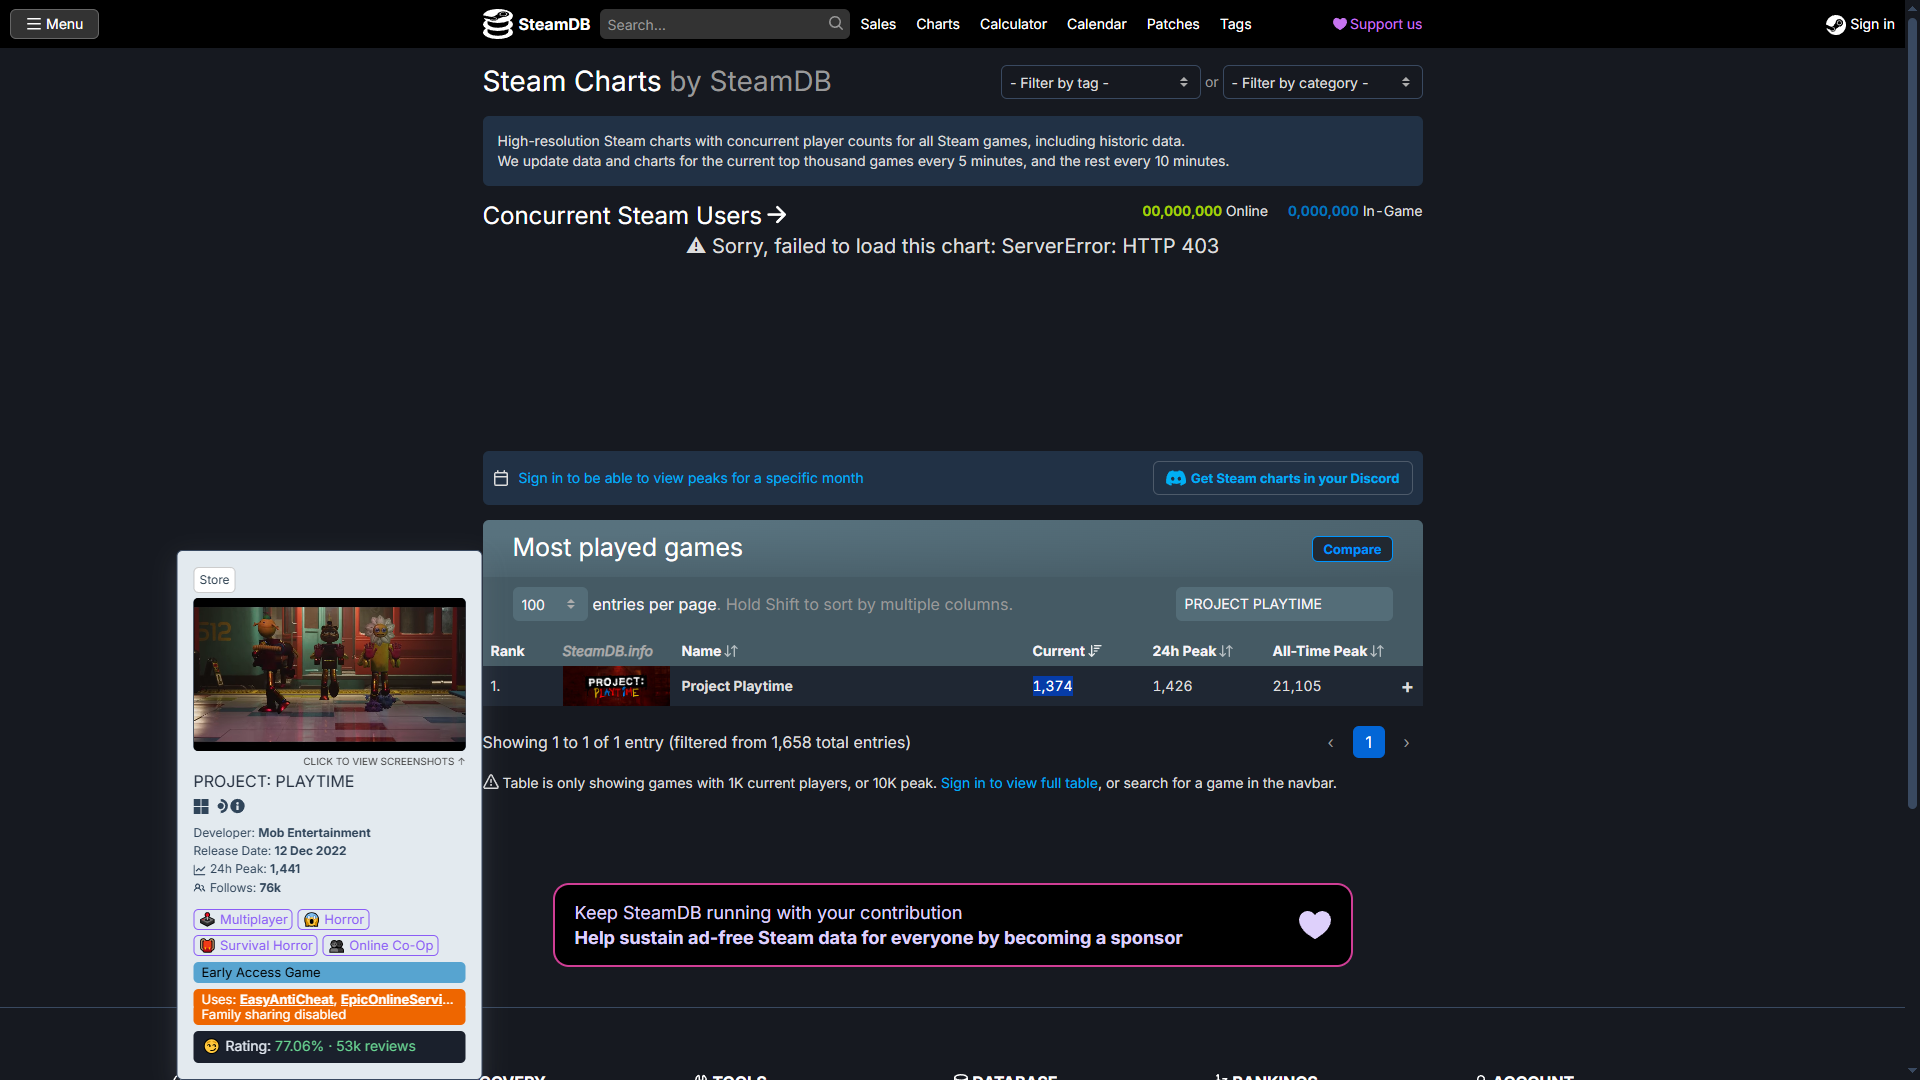Click the Compare button
The image size is (1920, 1080).
click(1351, 550)
